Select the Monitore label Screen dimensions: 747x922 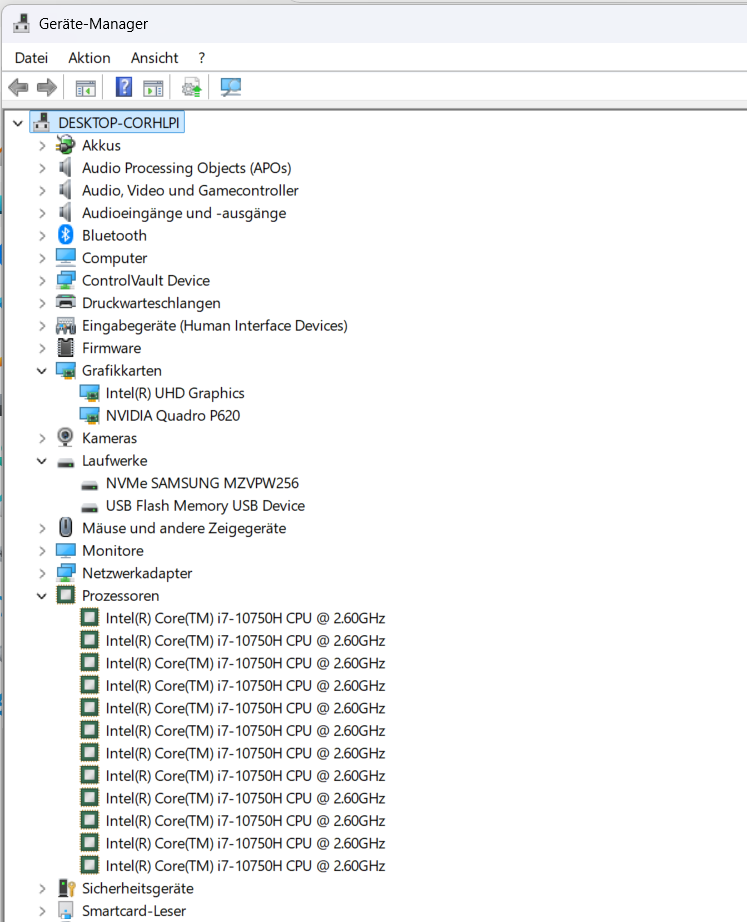(113, 550)
